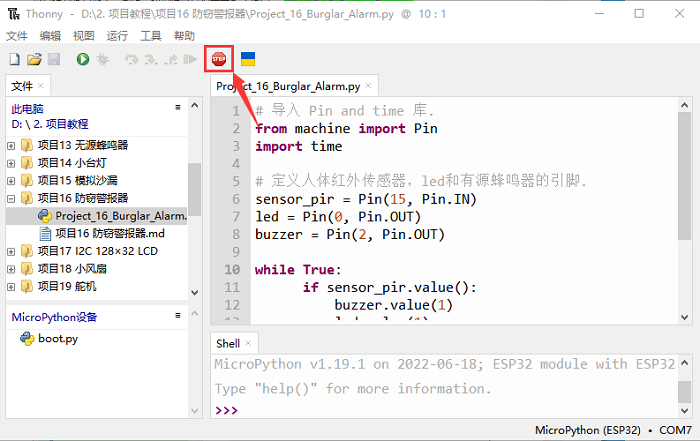Start debugging with the bug icon
This screenshot has width=700, height=441.
tap(102, 60)
